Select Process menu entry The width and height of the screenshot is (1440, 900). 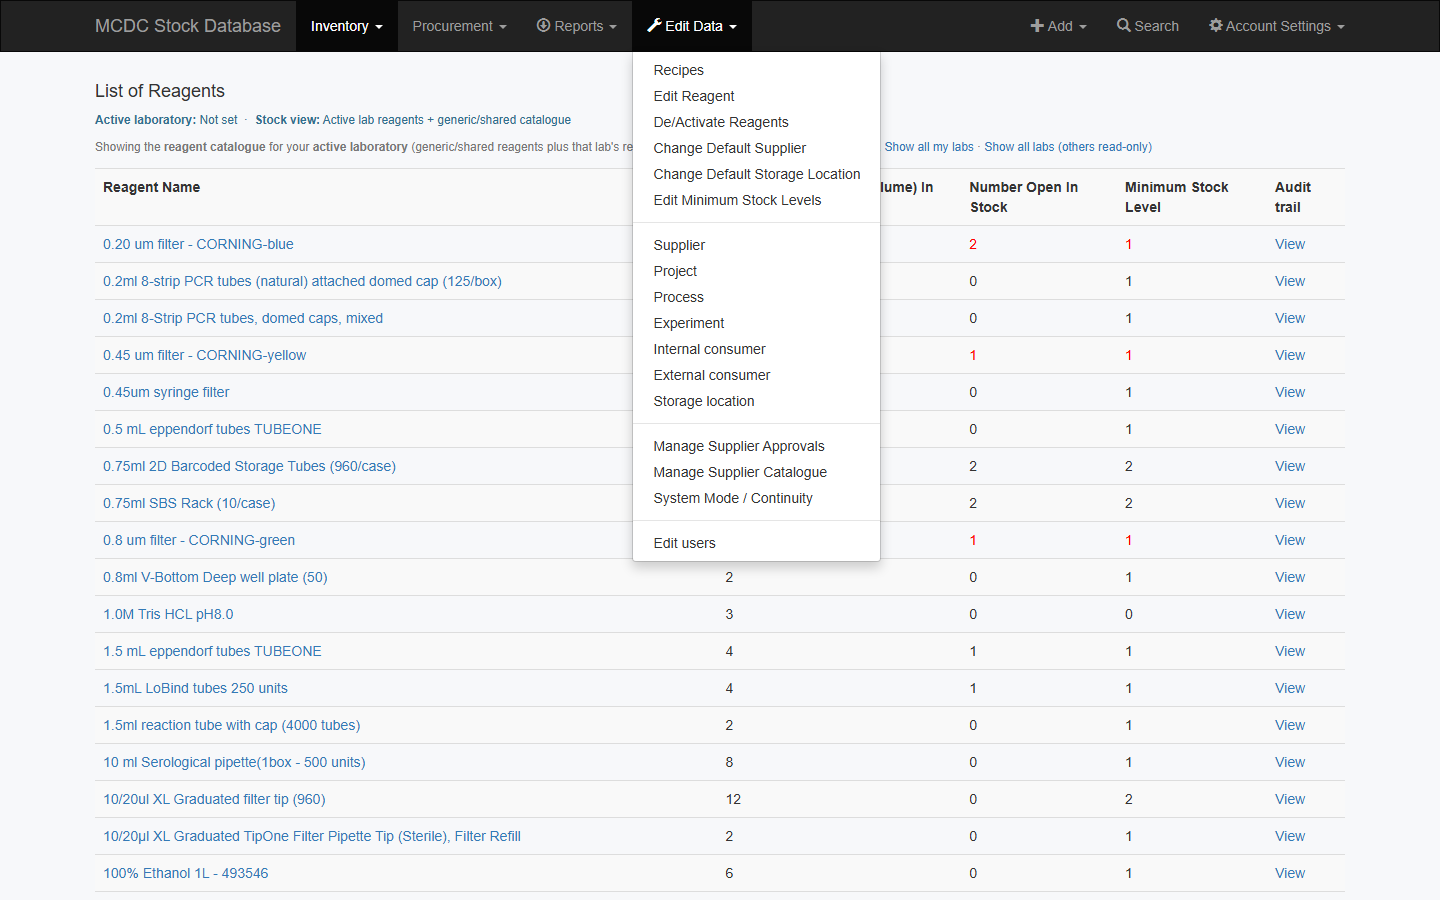tap(756, 297)
